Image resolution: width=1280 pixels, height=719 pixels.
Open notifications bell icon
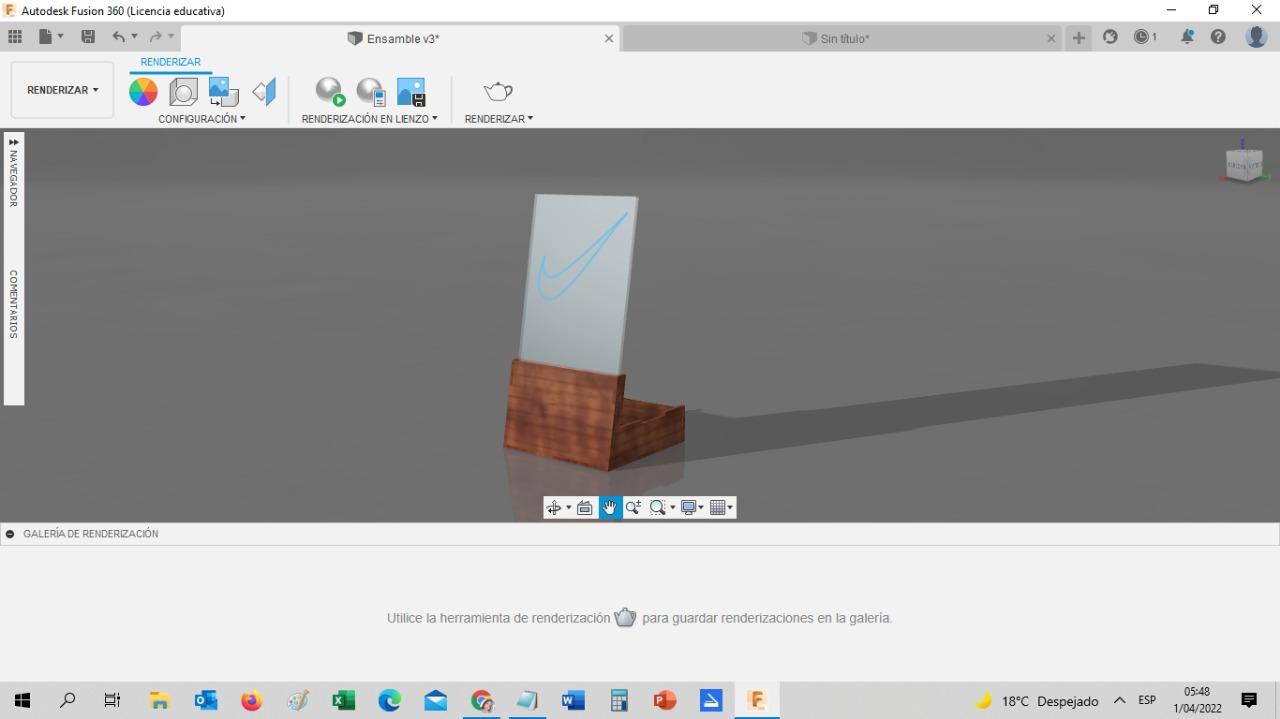tap(1188, 37)
